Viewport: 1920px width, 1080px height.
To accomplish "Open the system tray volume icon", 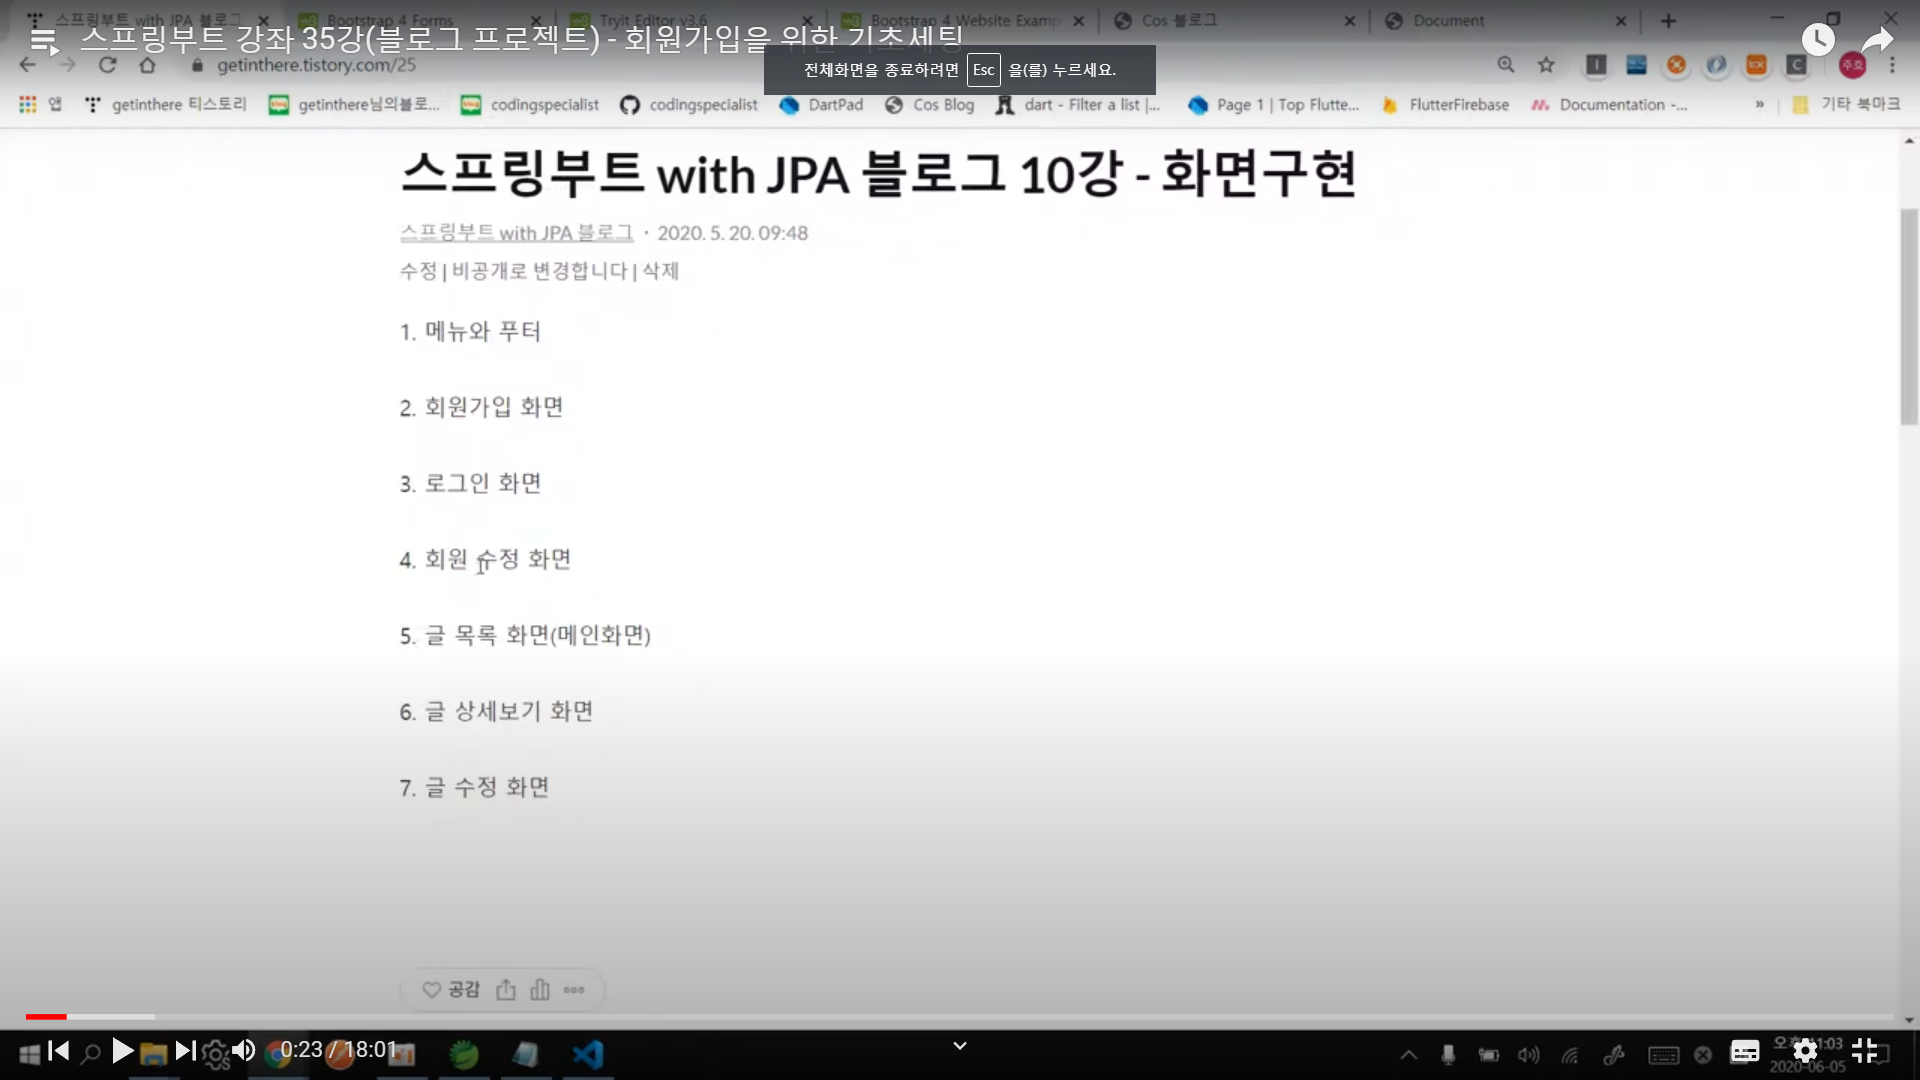I will tap(1528, 1054).
